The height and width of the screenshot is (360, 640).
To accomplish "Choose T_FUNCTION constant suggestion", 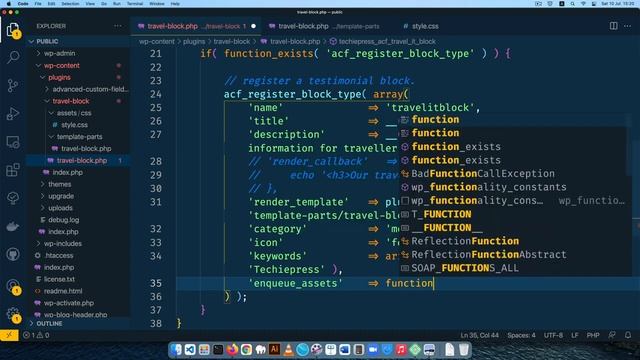I will (x=513, y=214).
